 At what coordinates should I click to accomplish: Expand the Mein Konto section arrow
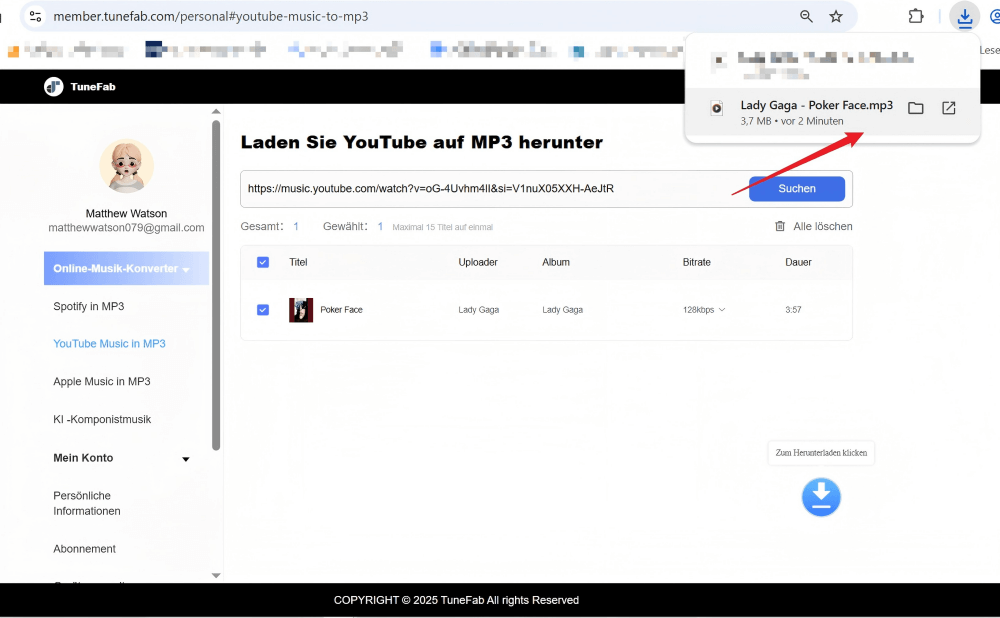coord(186,459)
